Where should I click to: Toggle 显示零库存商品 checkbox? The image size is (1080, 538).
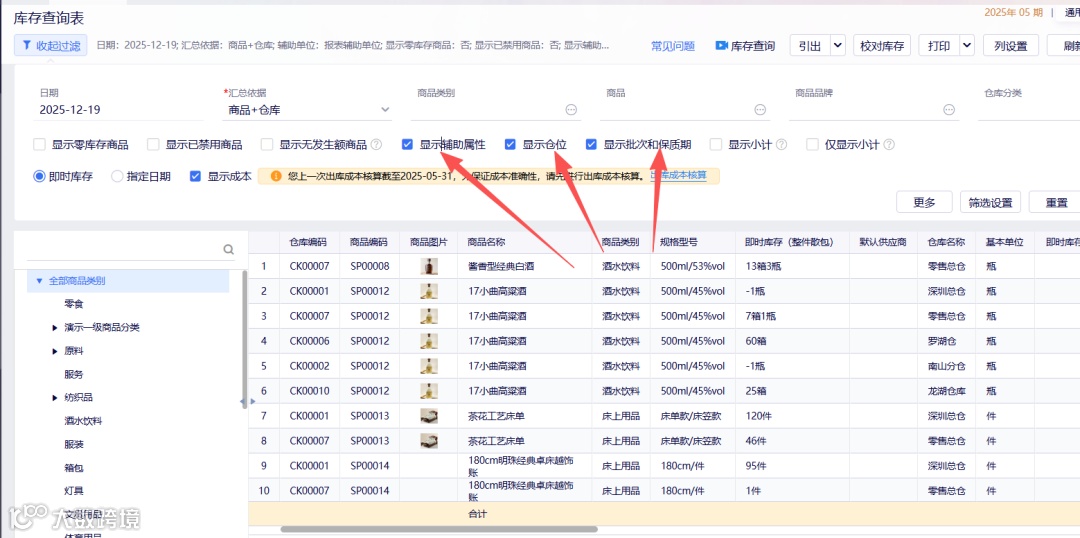(x=39, y=145)
